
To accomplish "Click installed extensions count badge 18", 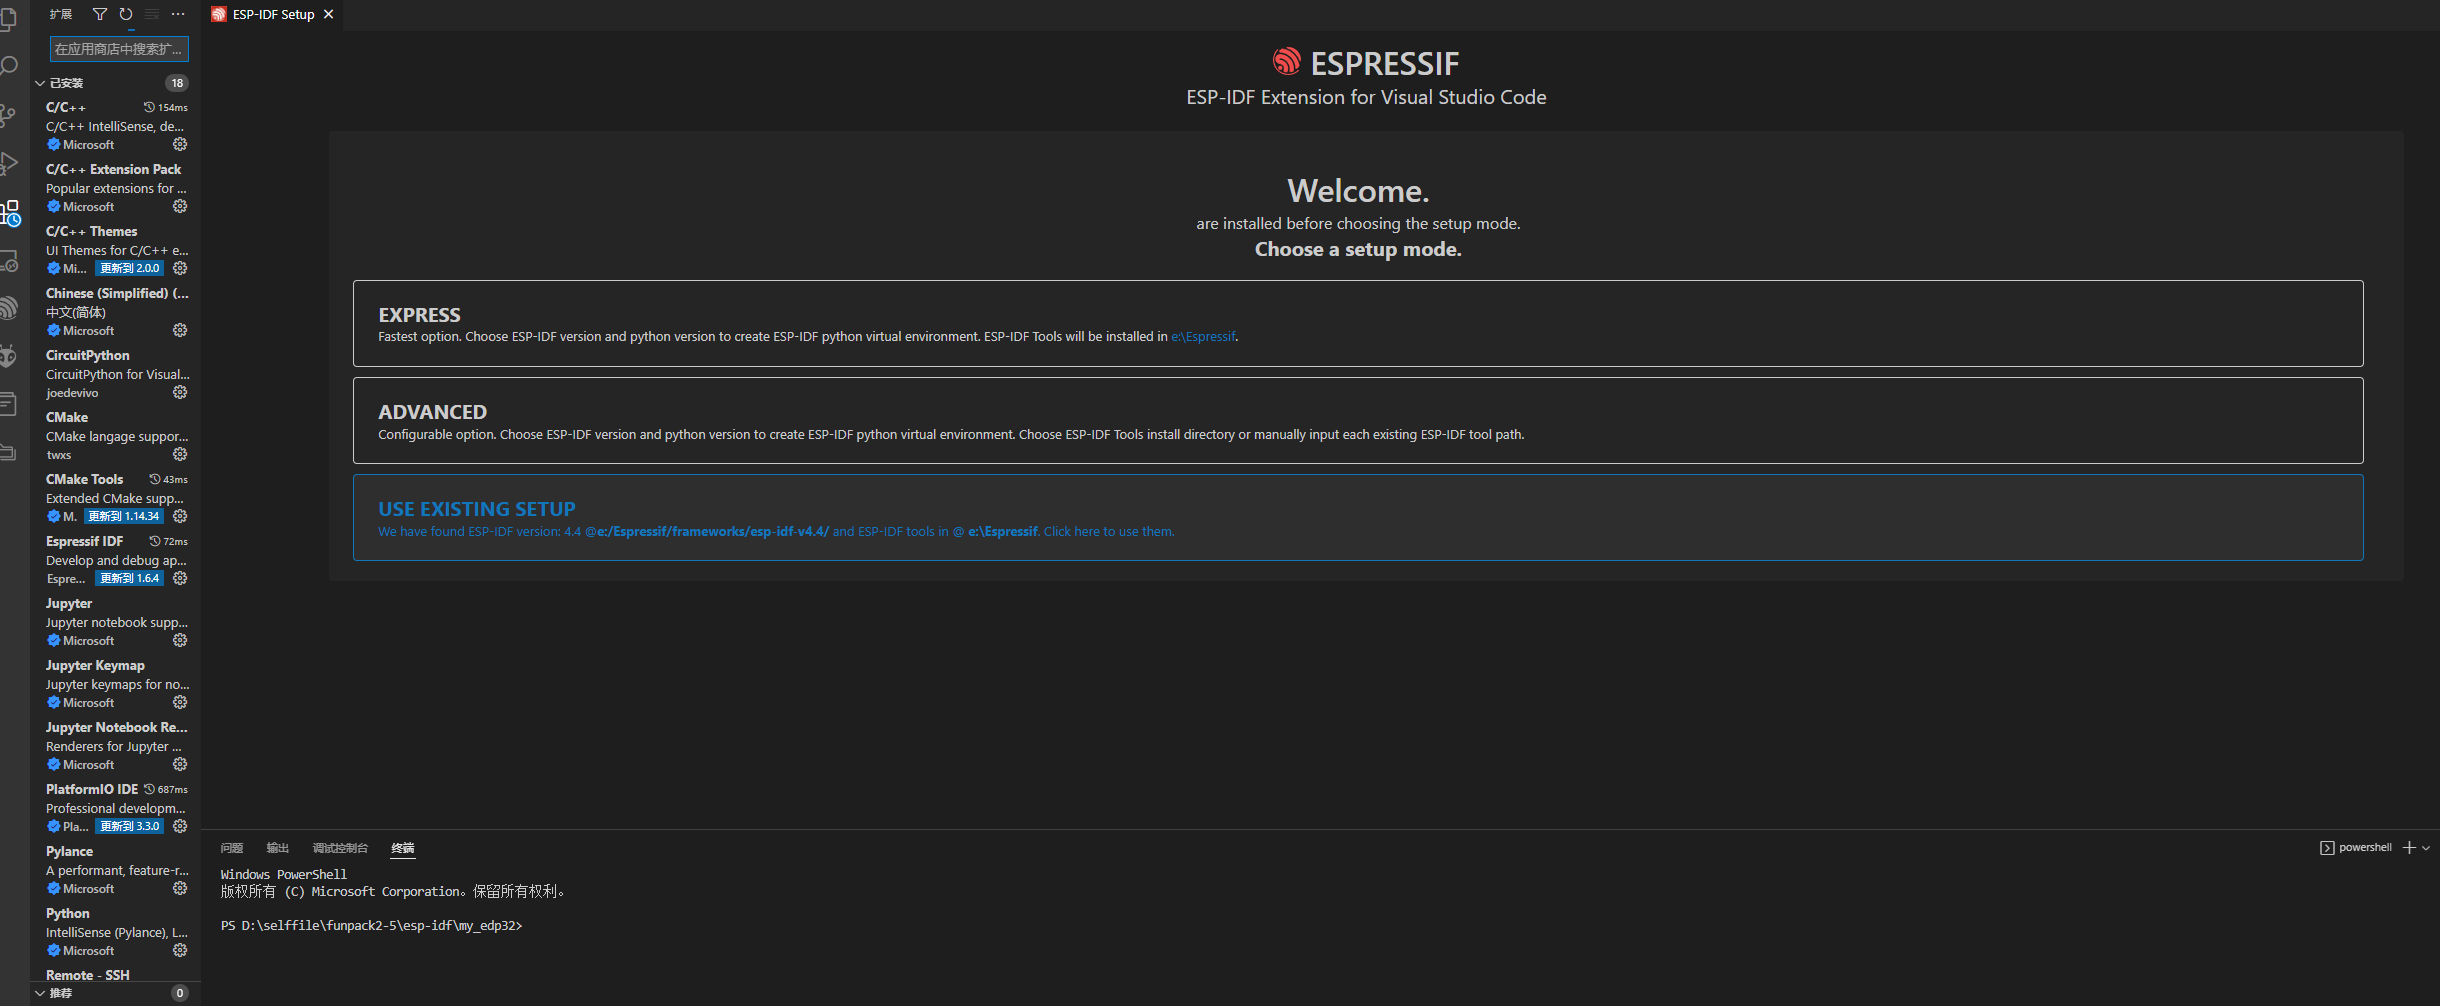I will tap(177, 83).
